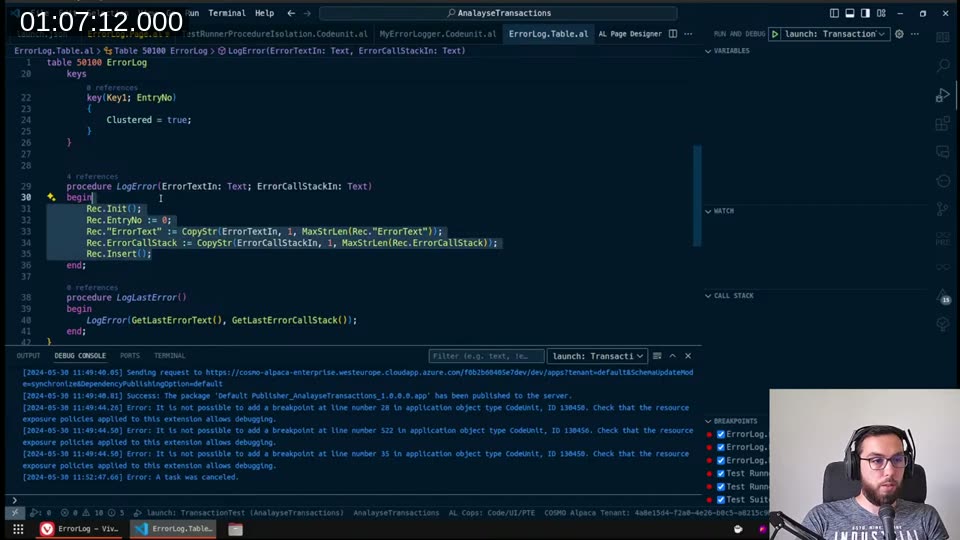Select the DEBUG CONSOLE panel tab

(x=80, y=356)
